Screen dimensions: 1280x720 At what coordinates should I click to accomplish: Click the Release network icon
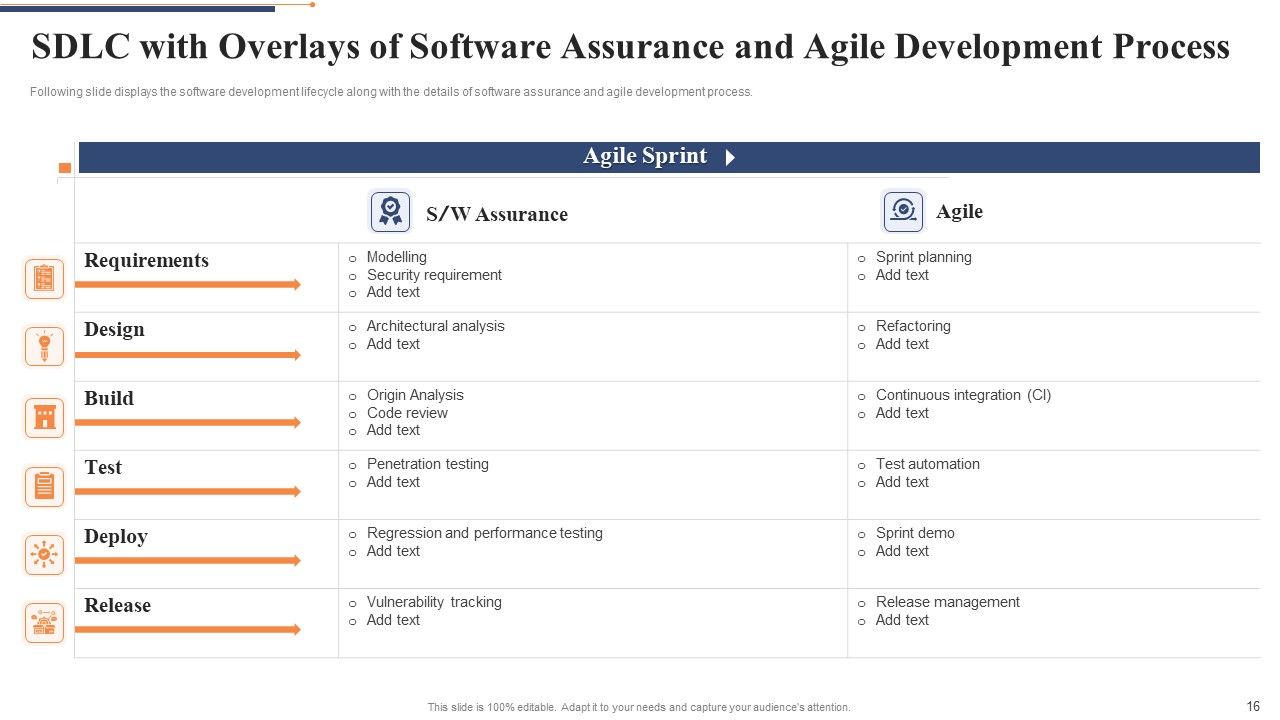tap(44, 623)
